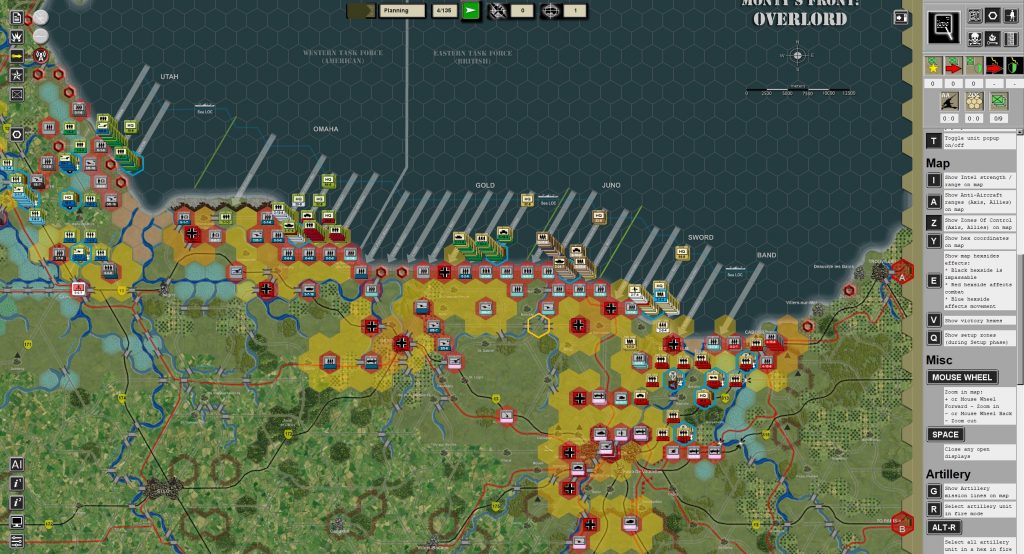This screenshot has width=1024, height=554.
Task: Click the radio antenna circle icon
Action: [41, 53]
